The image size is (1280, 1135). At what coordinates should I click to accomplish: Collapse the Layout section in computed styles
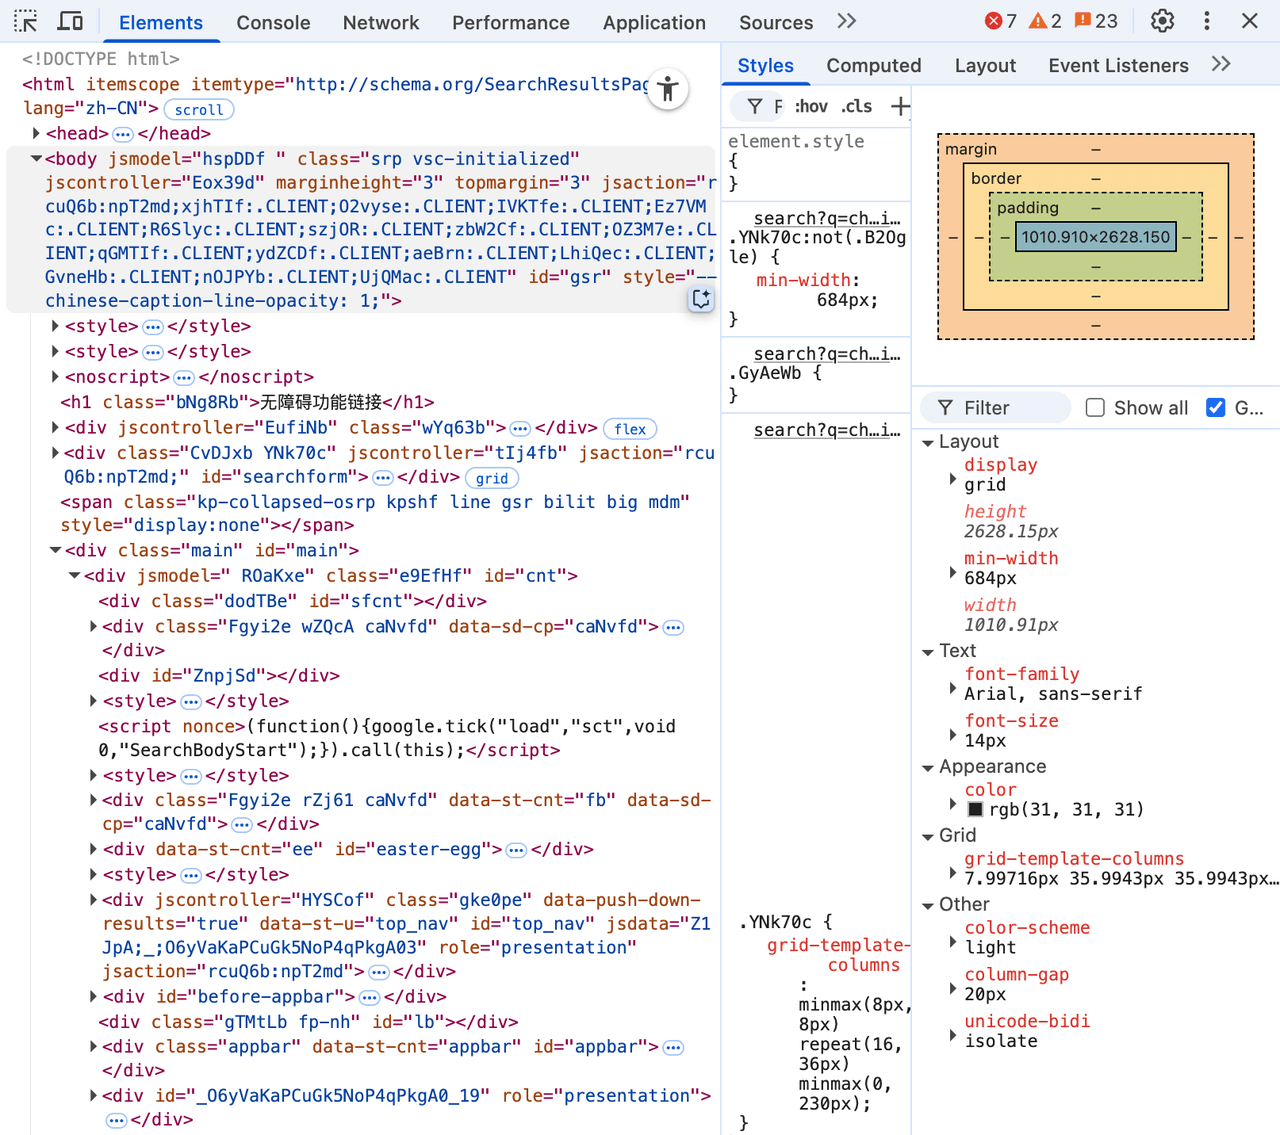click(928, 442)
